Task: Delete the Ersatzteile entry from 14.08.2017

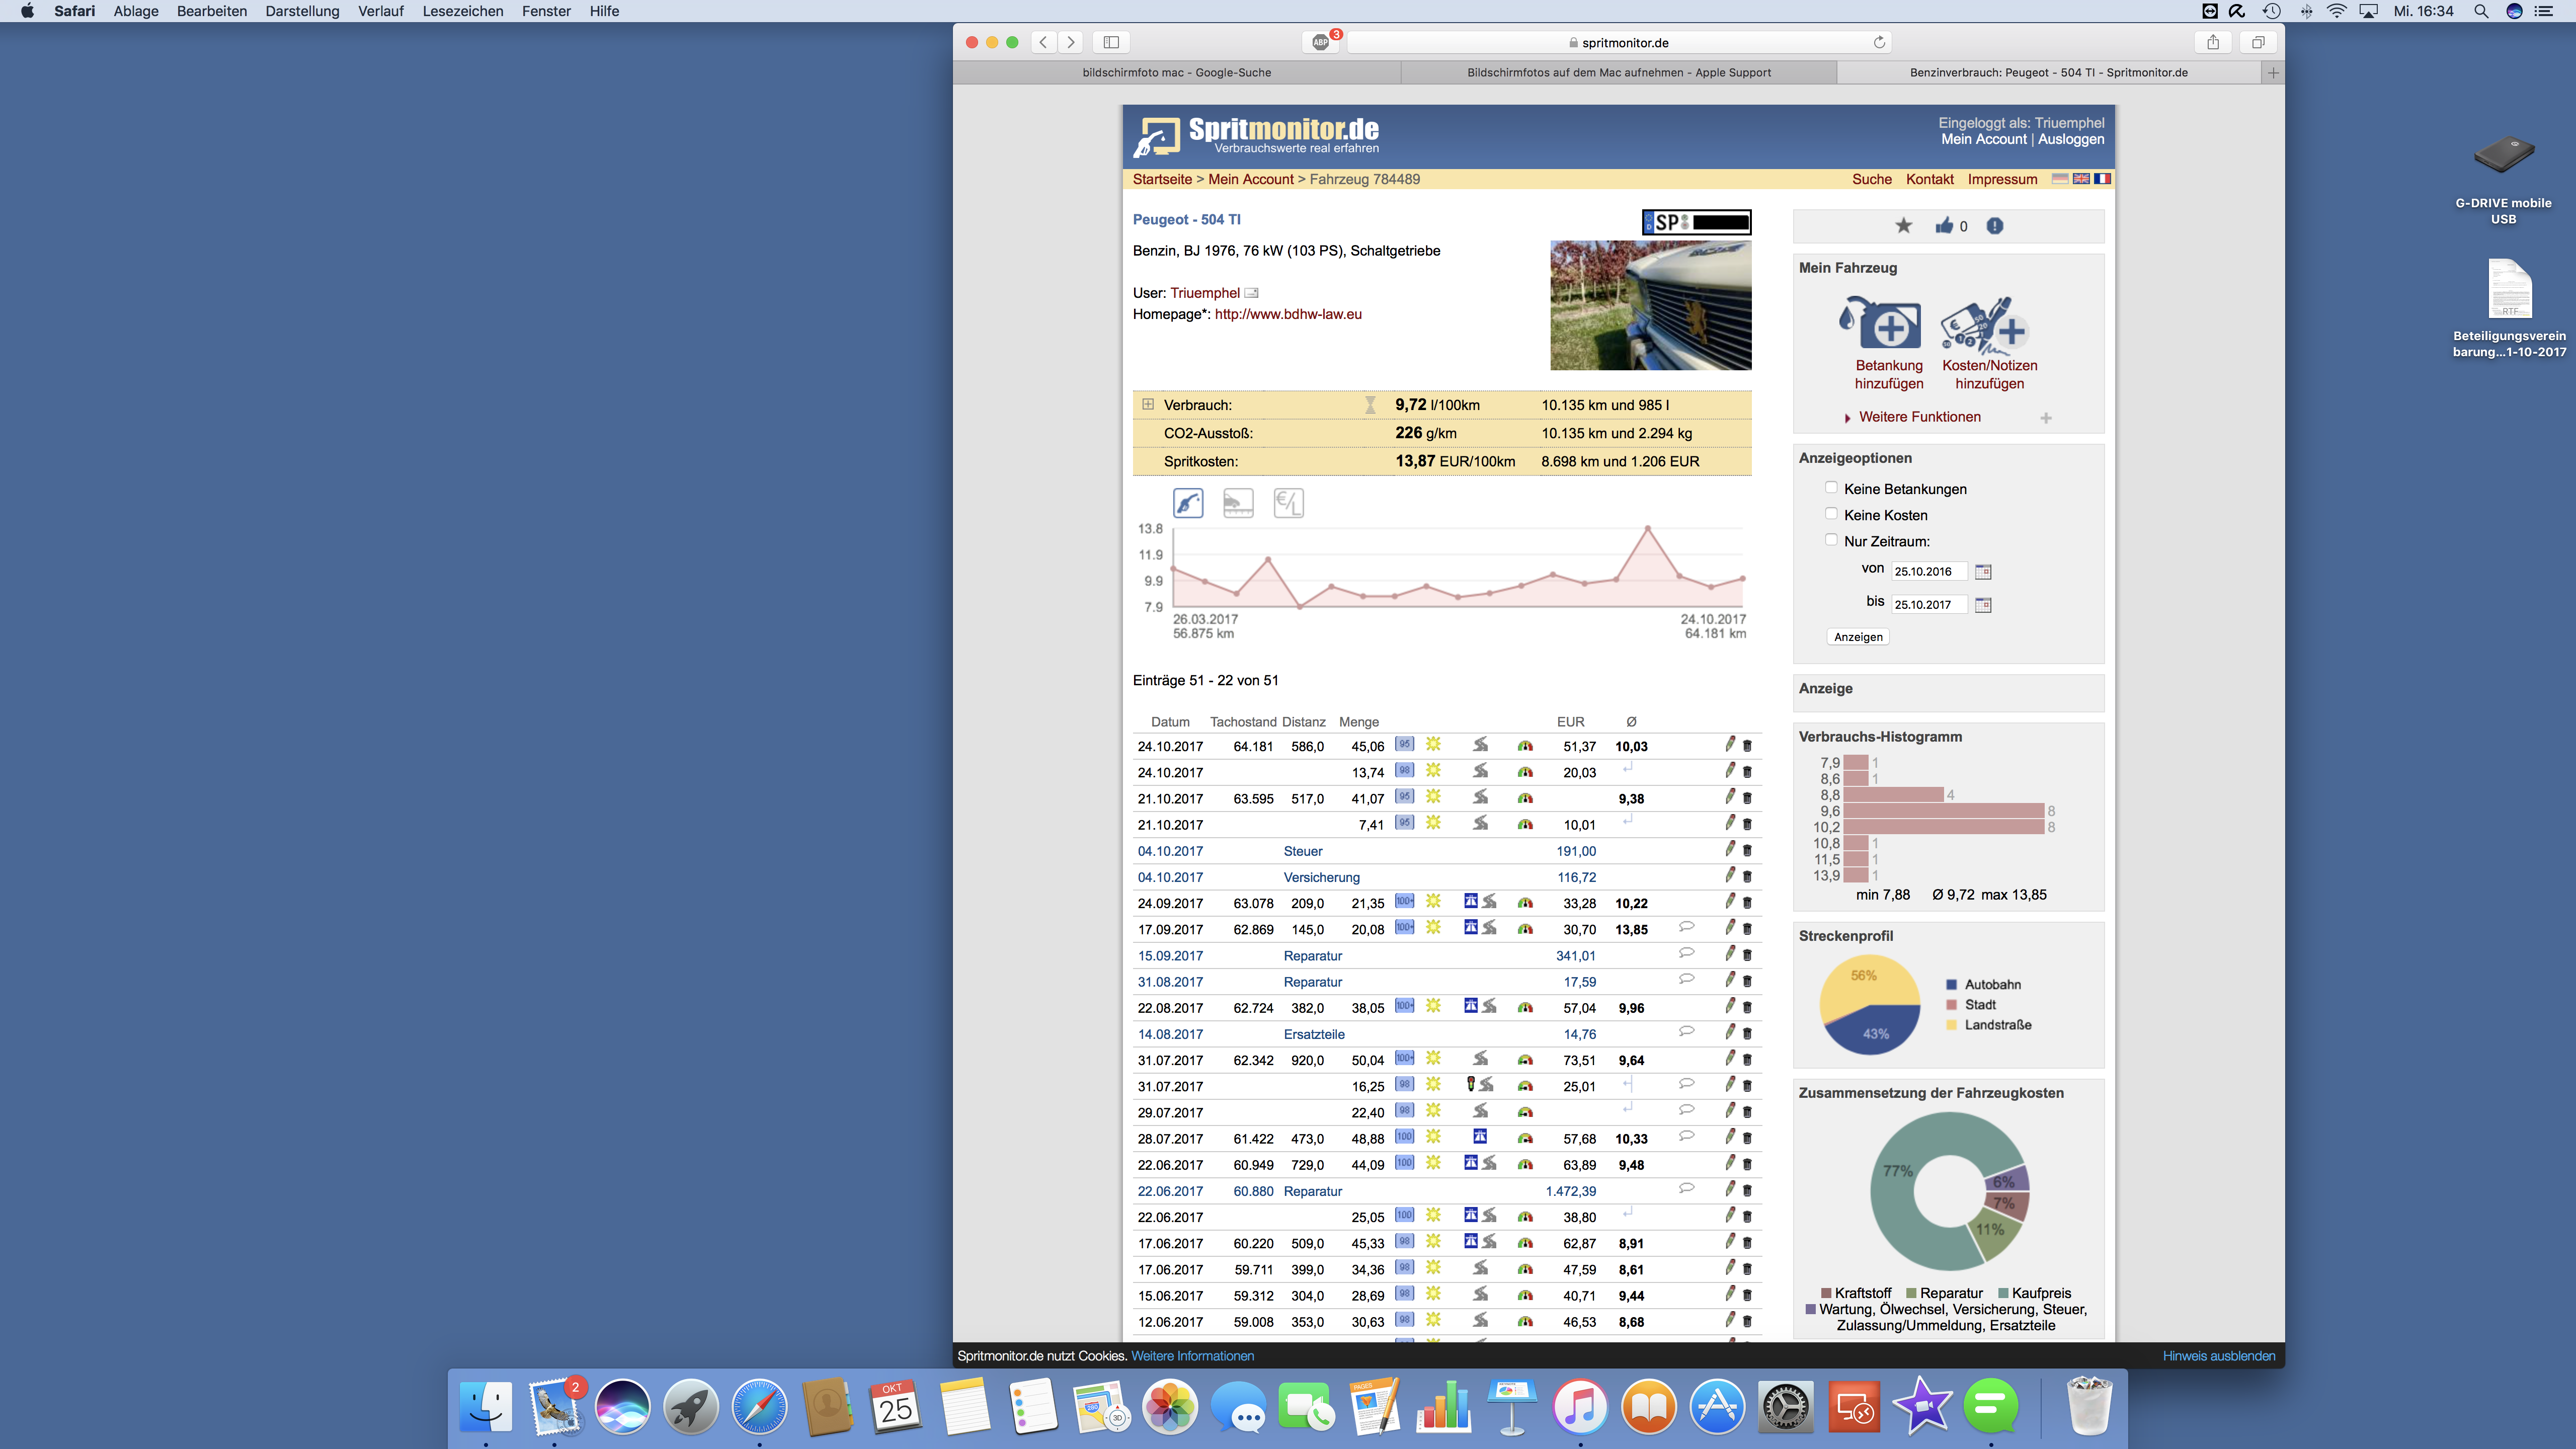Action: click(1748, 1034)
